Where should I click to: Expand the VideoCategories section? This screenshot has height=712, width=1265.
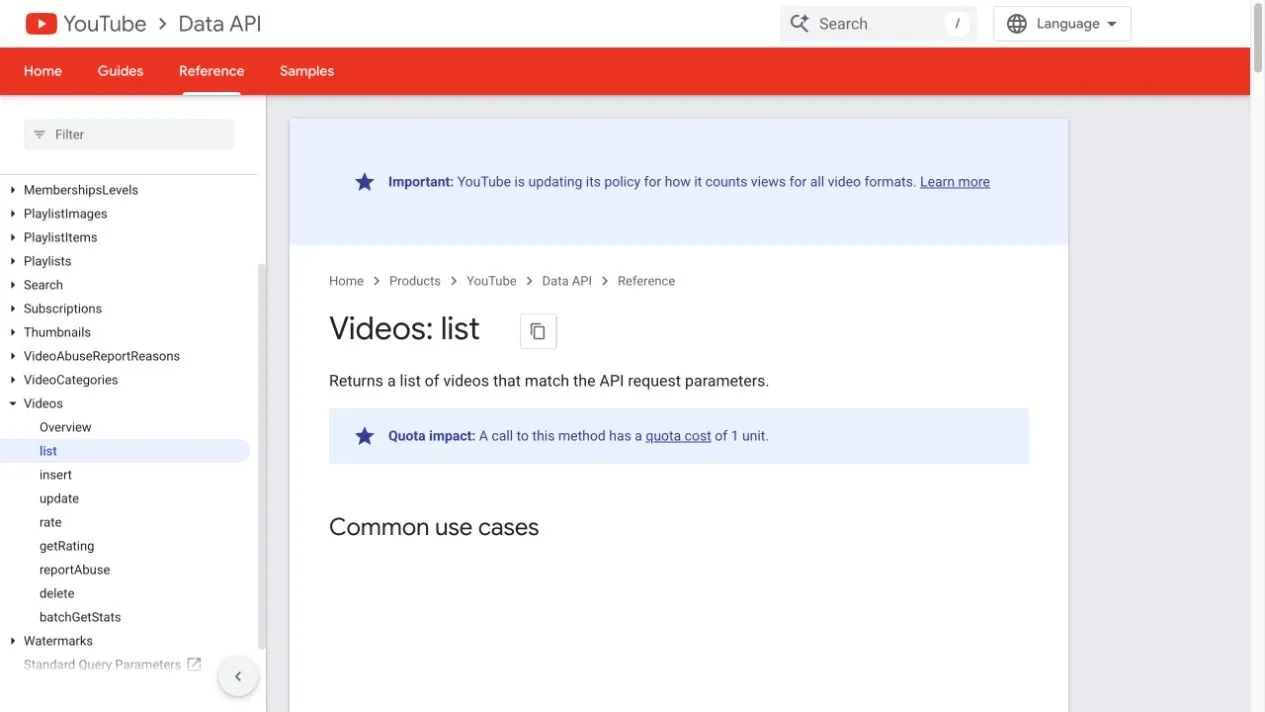coord(13,380)
